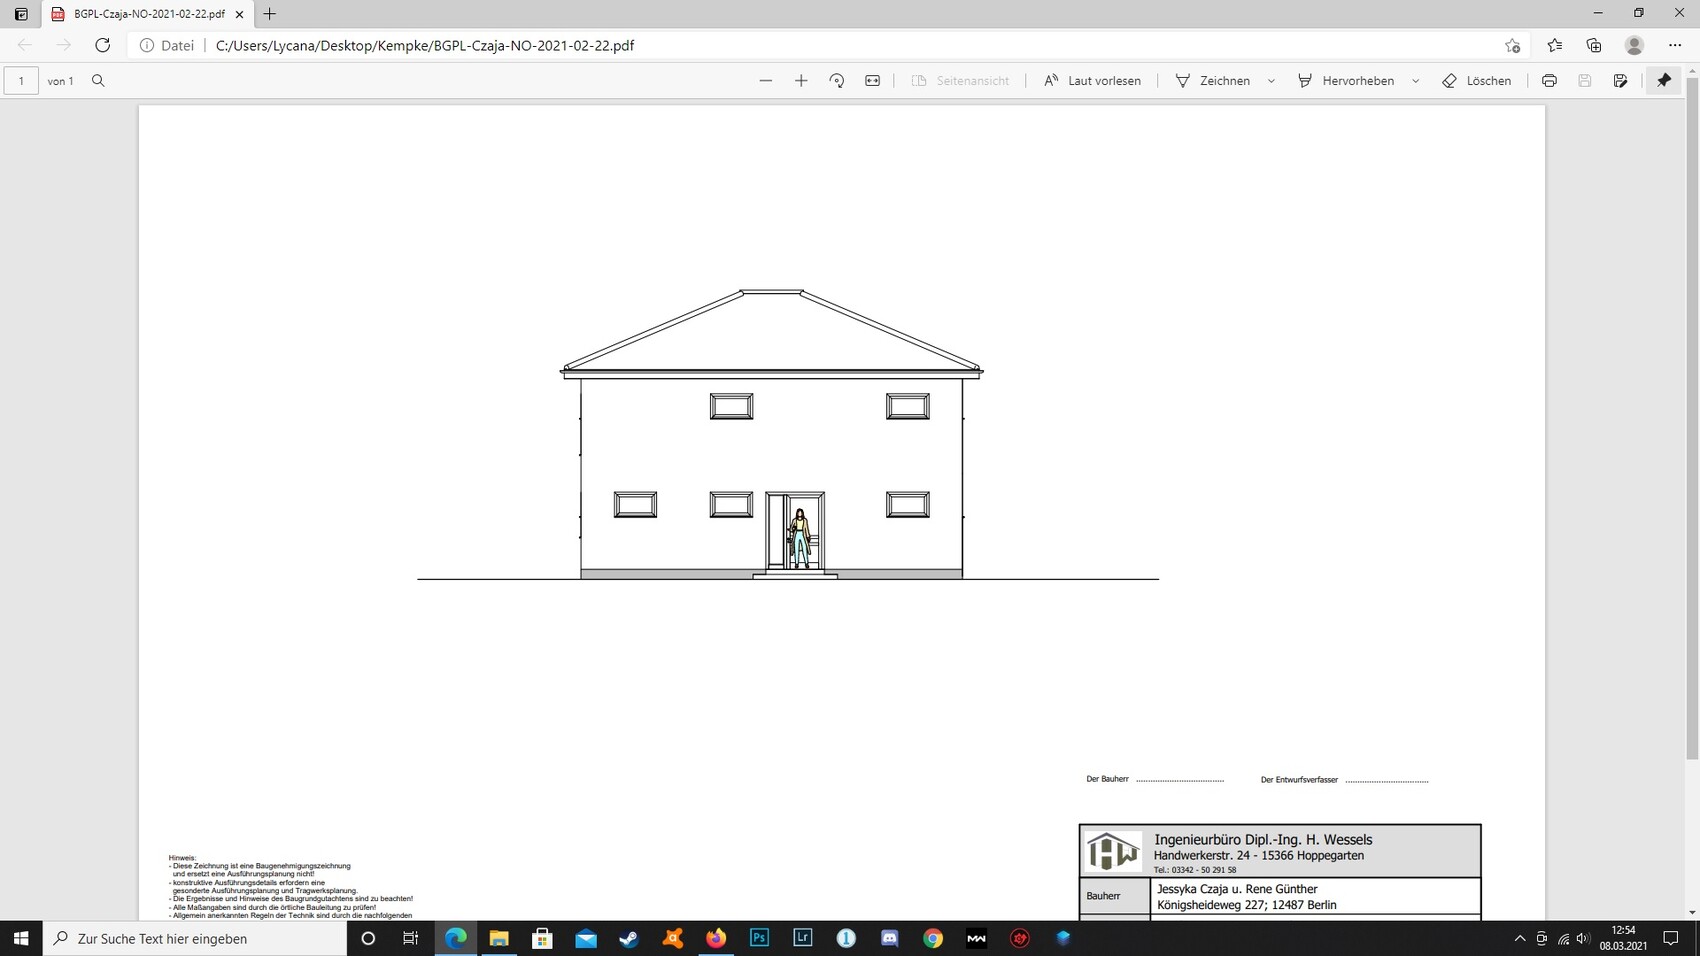
Task: Select the BGPL-Czaja PDF tab
Action: (148, 14)
